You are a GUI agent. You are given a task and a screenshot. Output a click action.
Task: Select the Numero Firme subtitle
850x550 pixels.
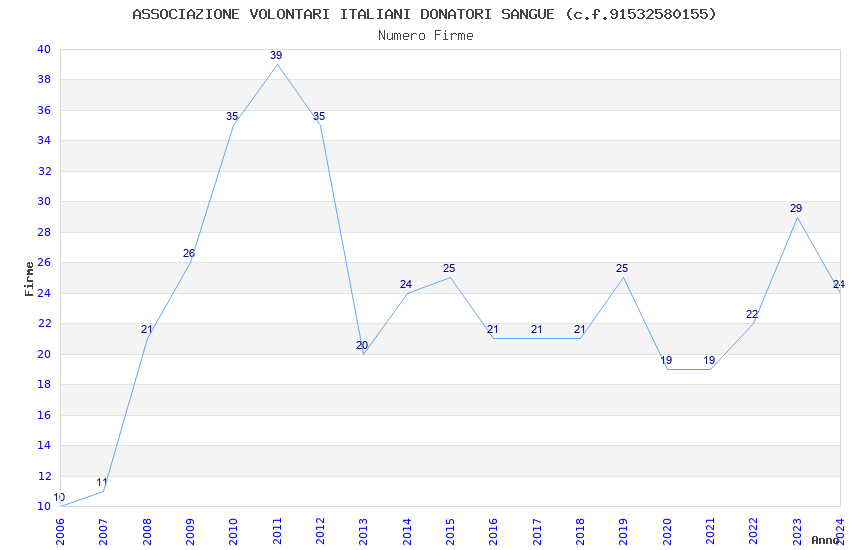click(x=426, y=35)
